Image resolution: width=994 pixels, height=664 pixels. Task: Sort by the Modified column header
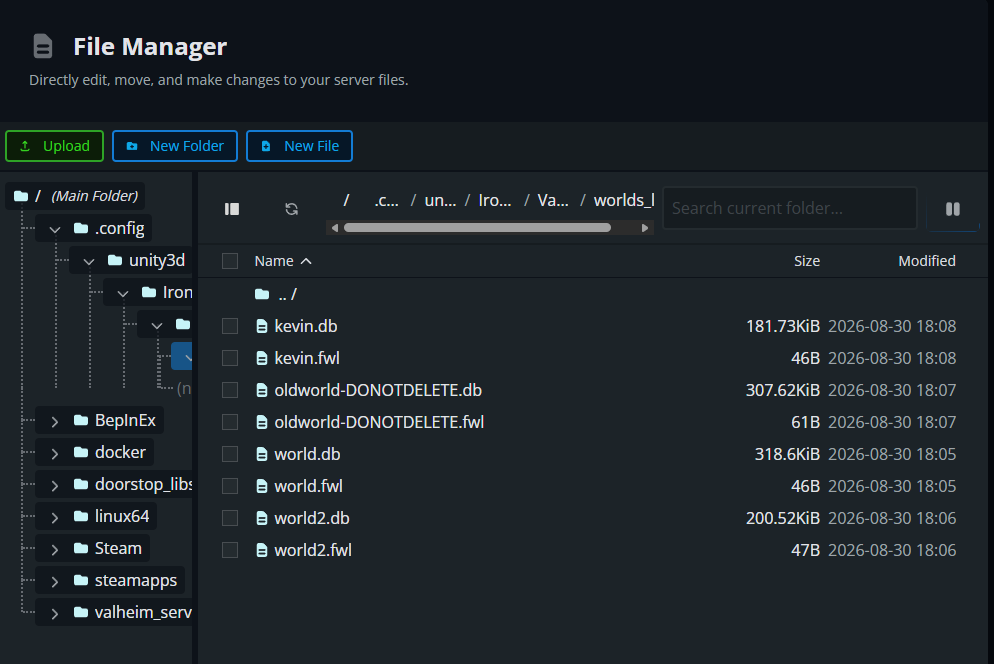coord(927,261)
